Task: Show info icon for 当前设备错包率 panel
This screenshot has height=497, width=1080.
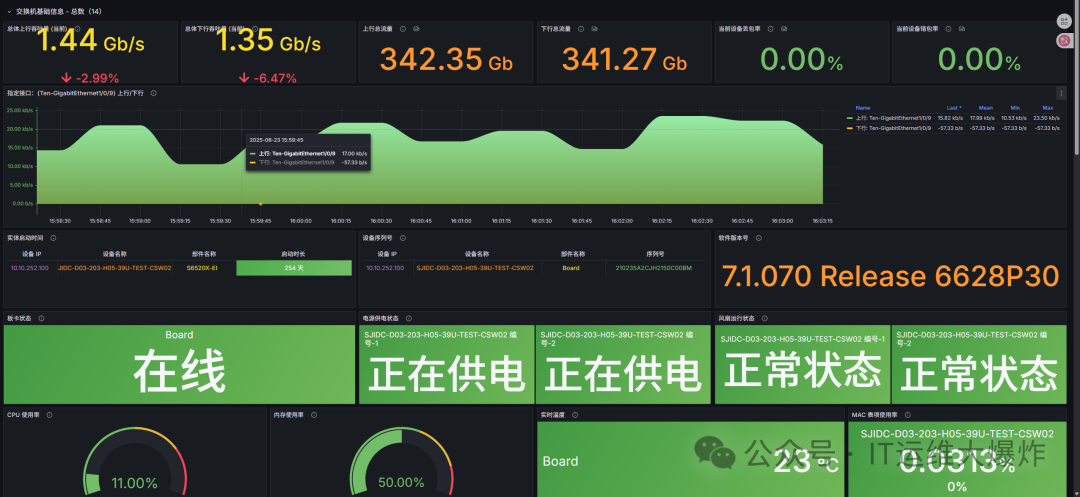Action: (x=948, y=29)
